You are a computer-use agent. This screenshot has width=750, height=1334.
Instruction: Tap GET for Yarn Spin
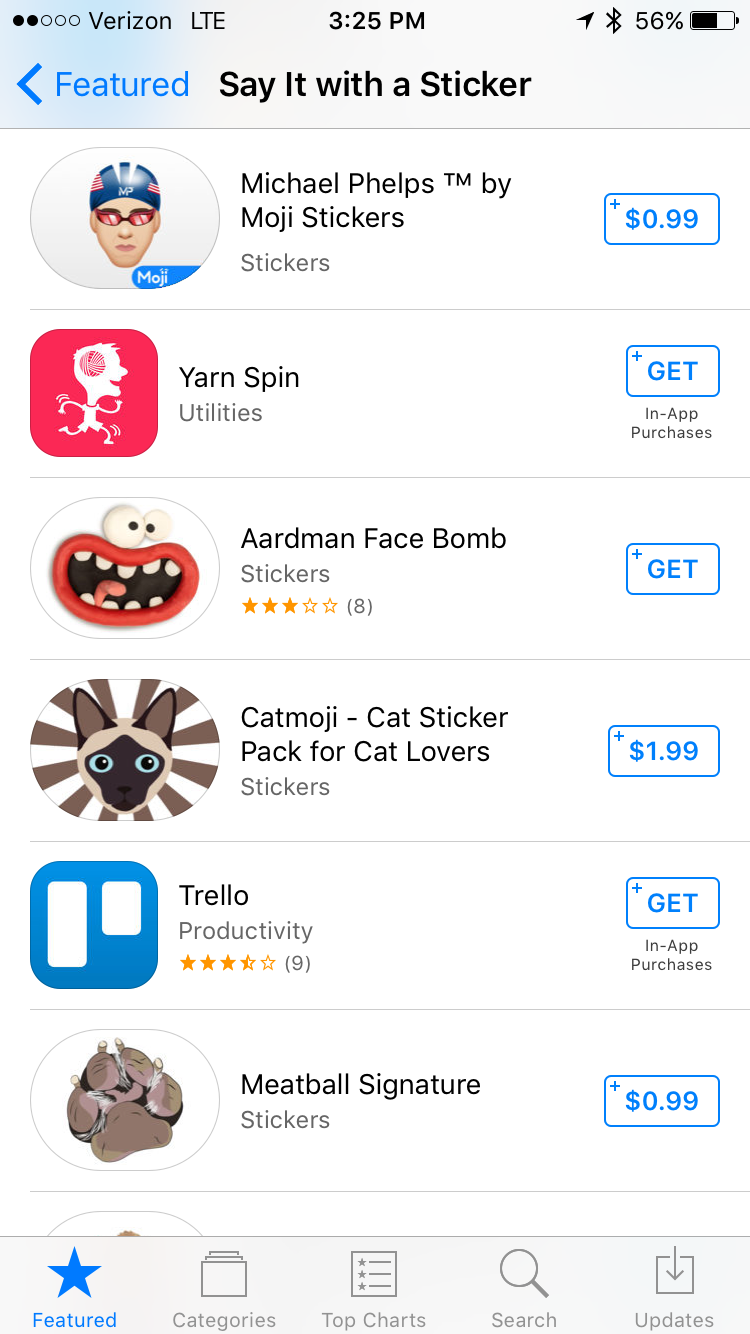point(672,371)
